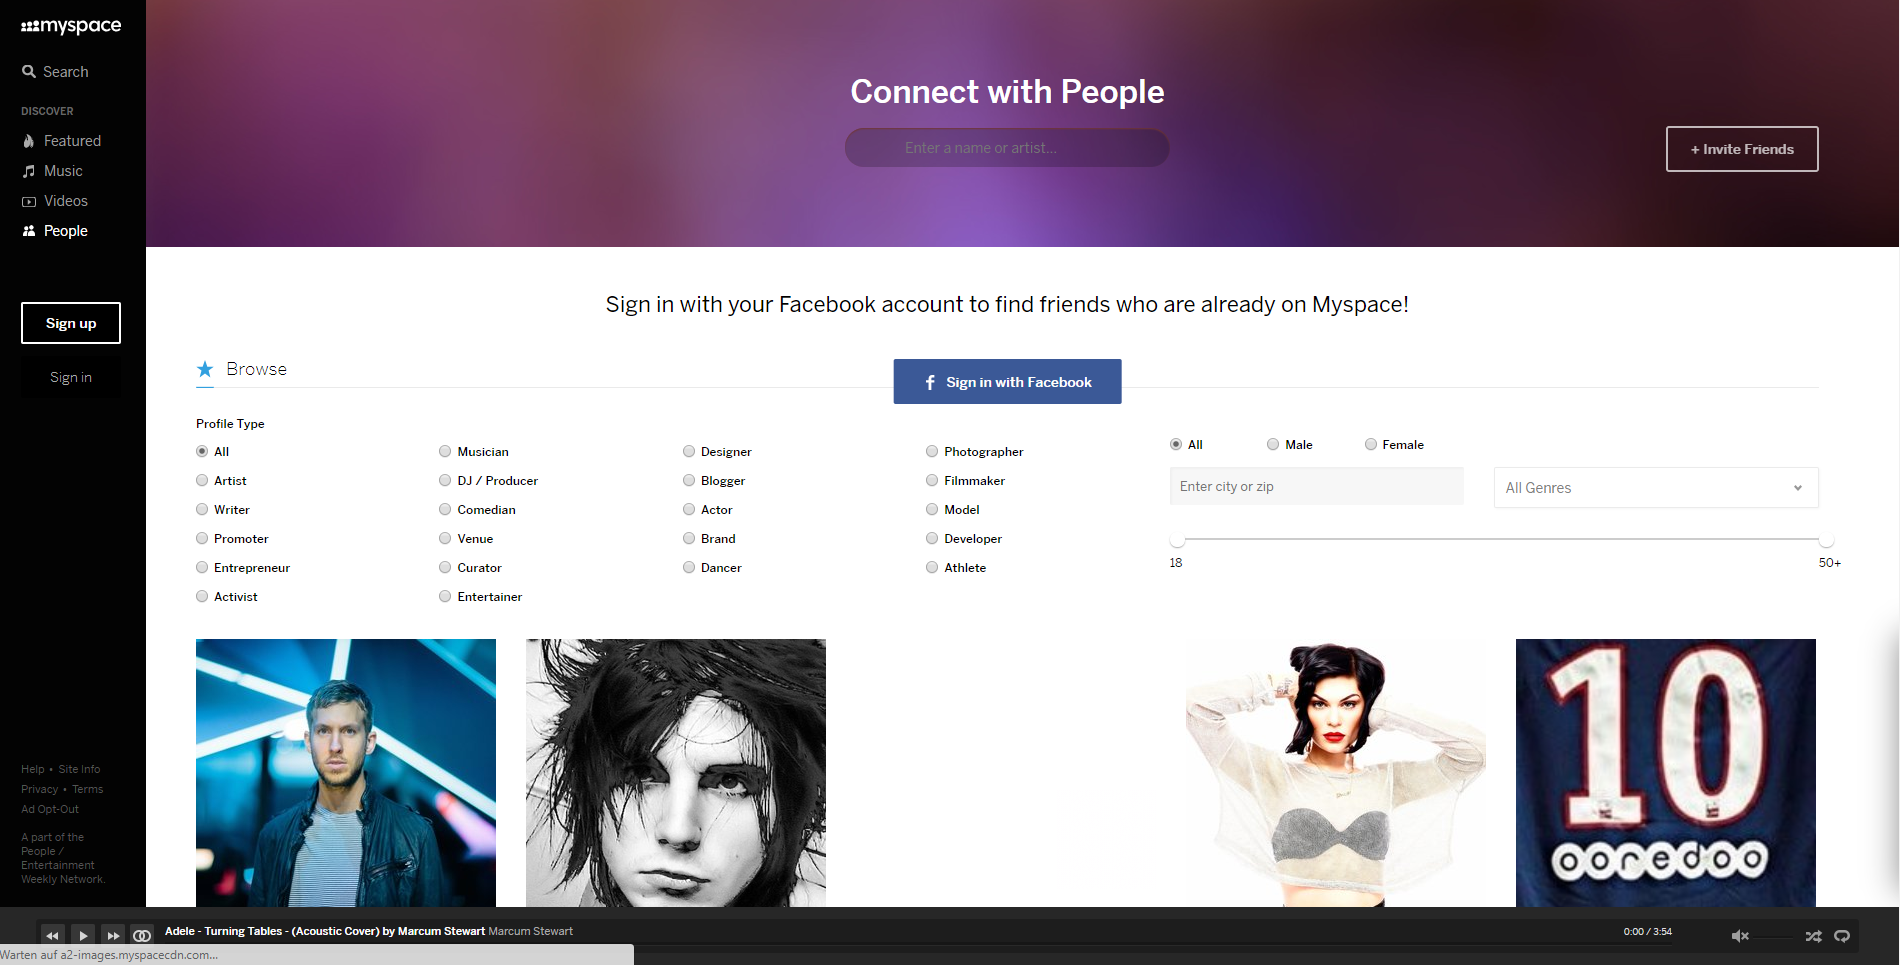Skip to previous track in player
1900x965 pixels.
click(52, 936)
